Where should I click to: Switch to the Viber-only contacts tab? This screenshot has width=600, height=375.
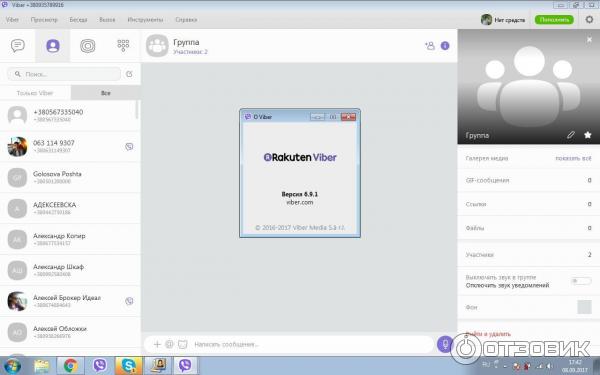tap(35, 93)
